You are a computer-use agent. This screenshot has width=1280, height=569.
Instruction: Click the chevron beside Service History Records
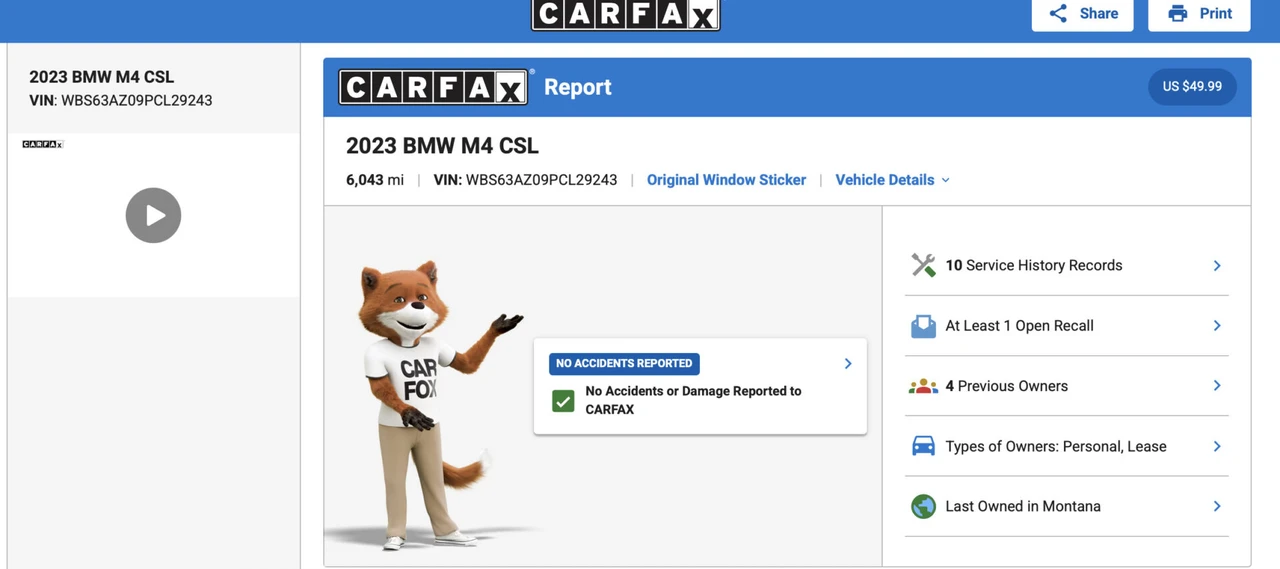[x=1217, y=265]
